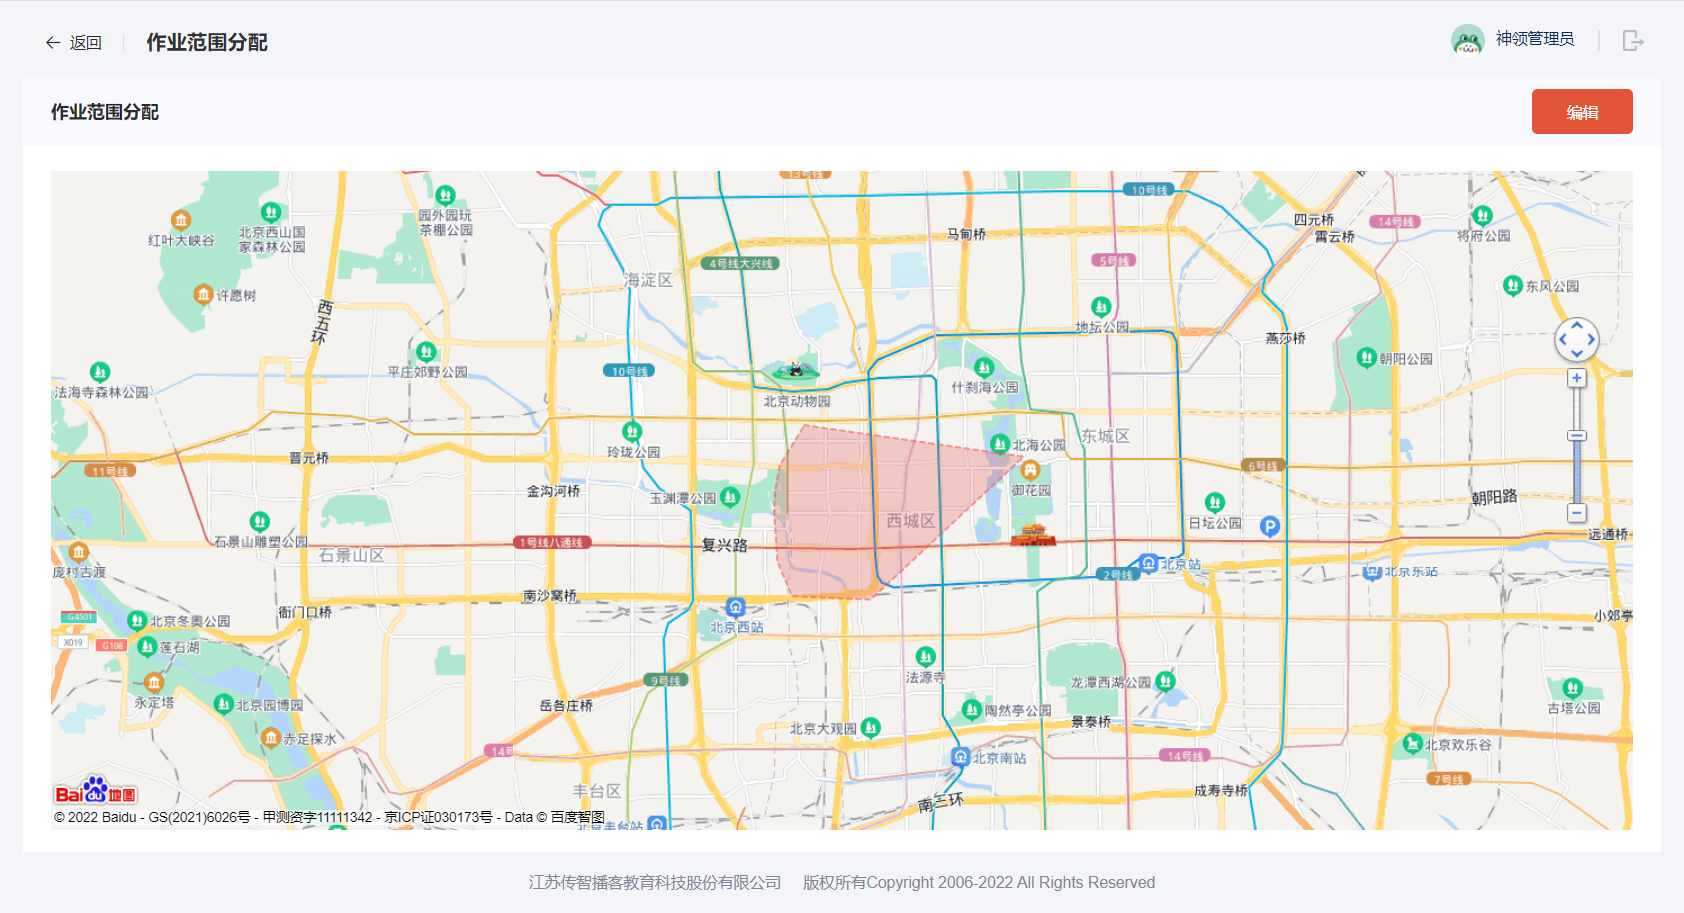Screen dimensions: 1684x913
Task: Click the 御花园 landmark icon
Action: [1031, 470]
